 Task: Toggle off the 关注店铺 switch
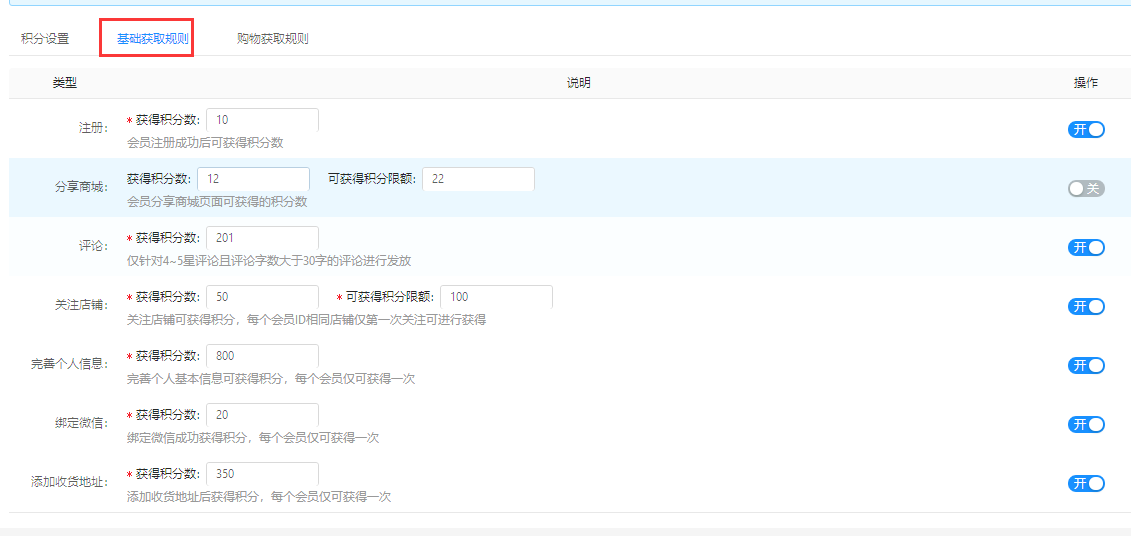coord(1086,306)
